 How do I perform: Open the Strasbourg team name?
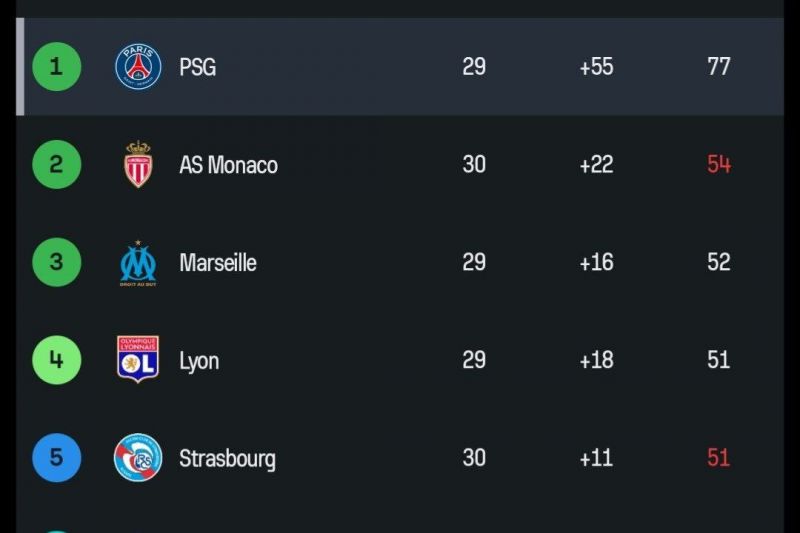pyautogui.click(x=227, y=459)
